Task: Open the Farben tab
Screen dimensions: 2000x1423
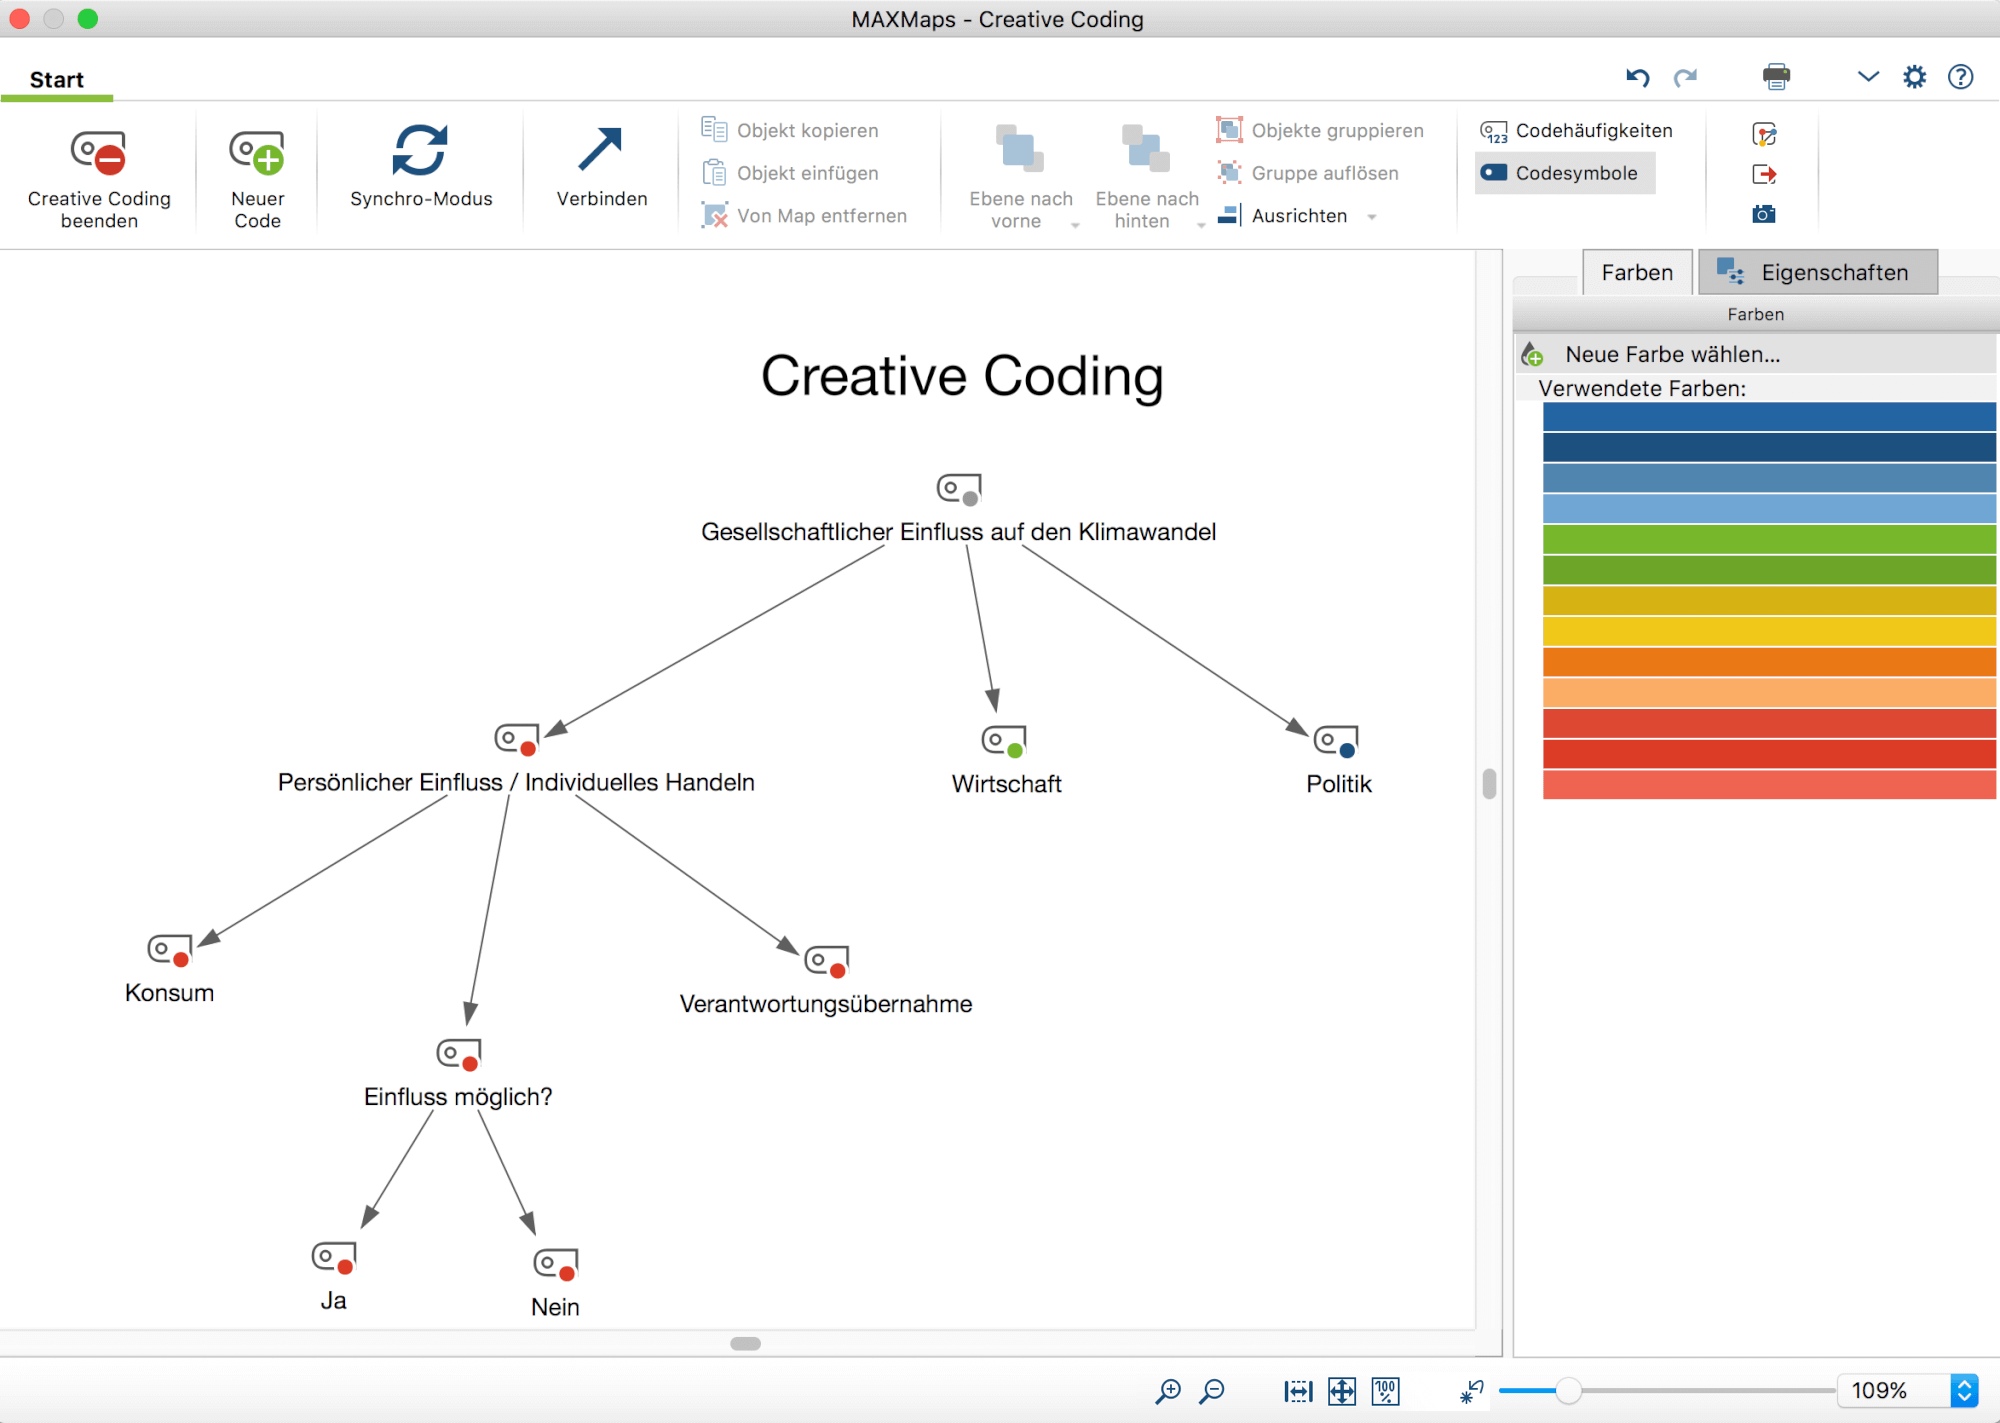Action: coord(1637,272)
